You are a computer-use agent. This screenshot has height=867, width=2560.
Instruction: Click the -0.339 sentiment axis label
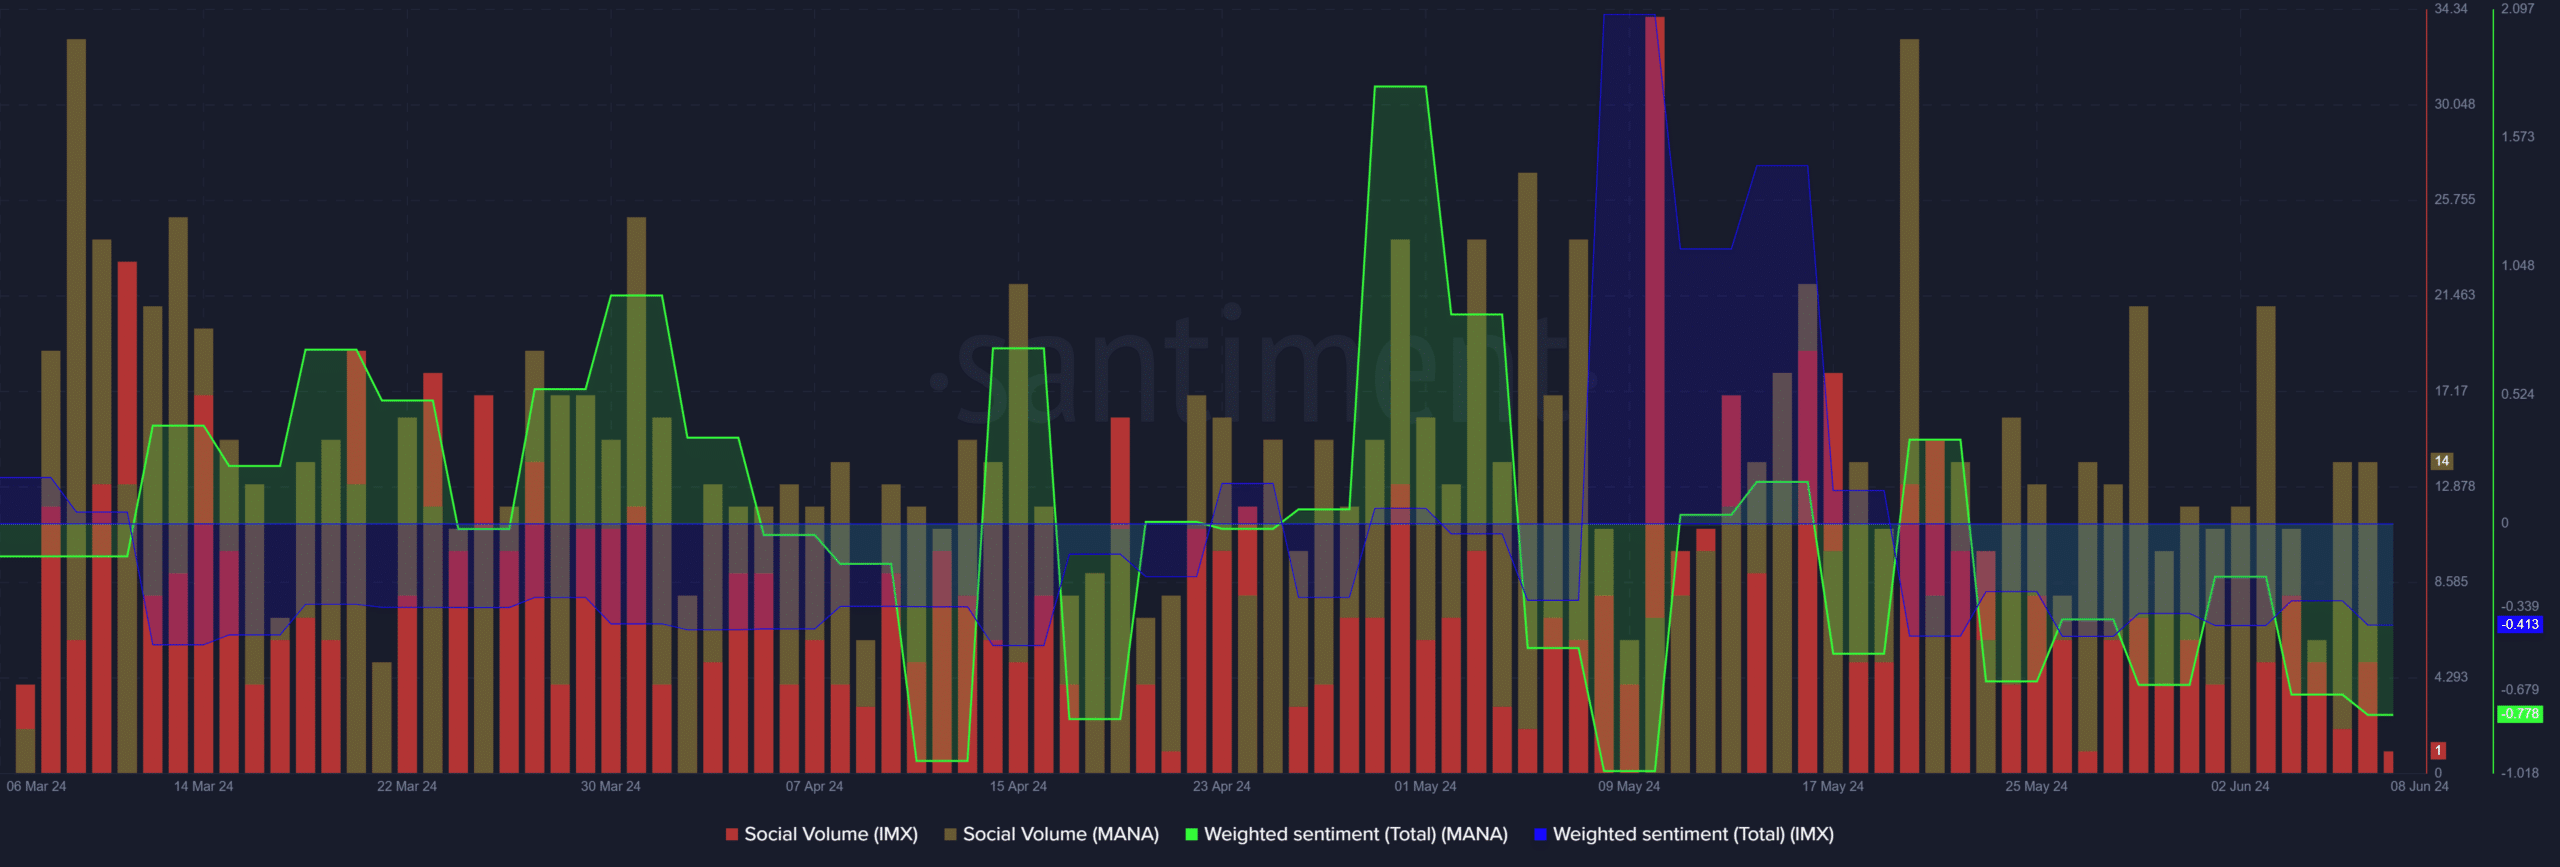(x=2520, y=607)
